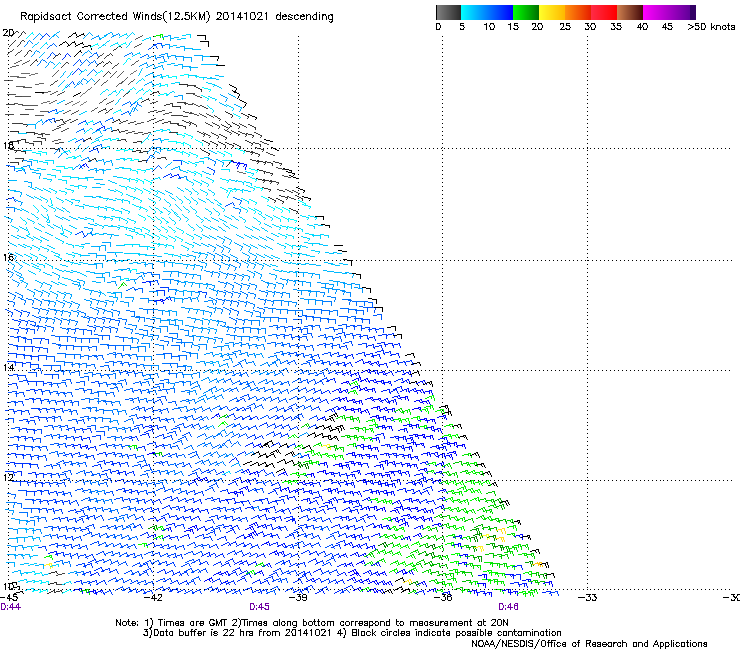740x650 pixels.
Task: Click the note 'Times are GMT'
Action: tap(193, 623)
